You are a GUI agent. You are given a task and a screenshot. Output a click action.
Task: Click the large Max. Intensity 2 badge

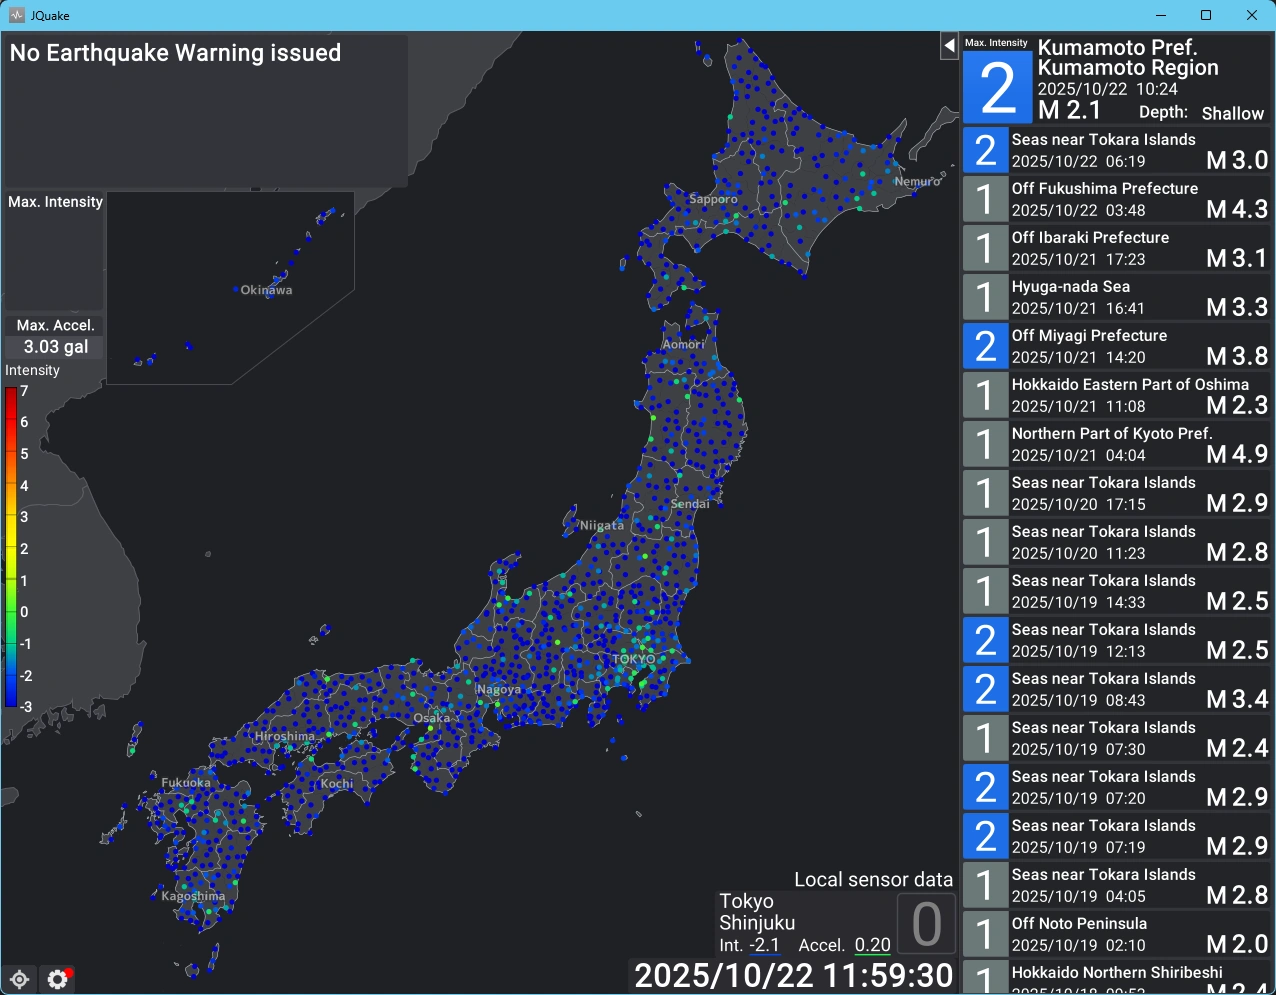click(997, 87)
